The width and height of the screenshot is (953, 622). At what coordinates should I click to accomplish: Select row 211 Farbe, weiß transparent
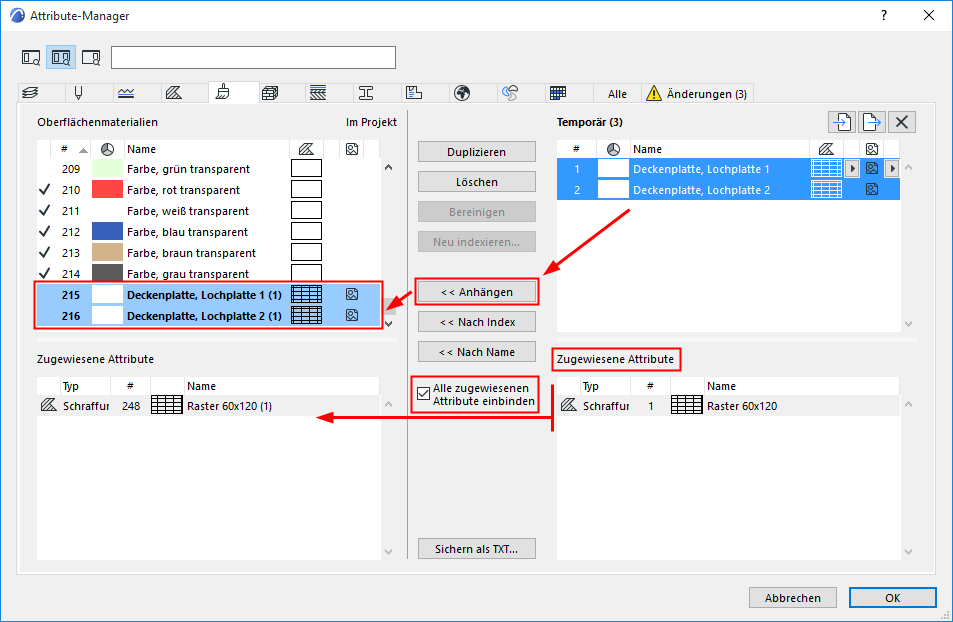click(208, 211)
